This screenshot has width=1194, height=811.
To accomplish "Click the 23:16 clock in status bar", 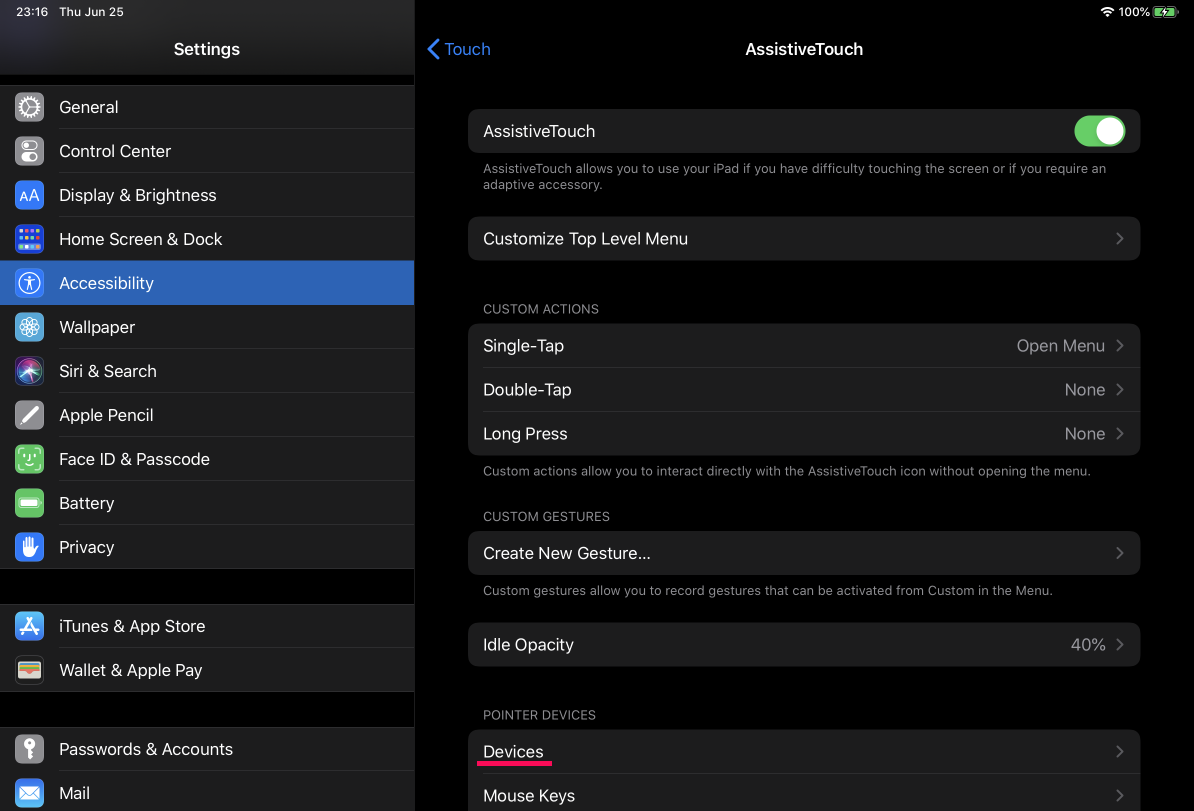I will coord(32,12).
